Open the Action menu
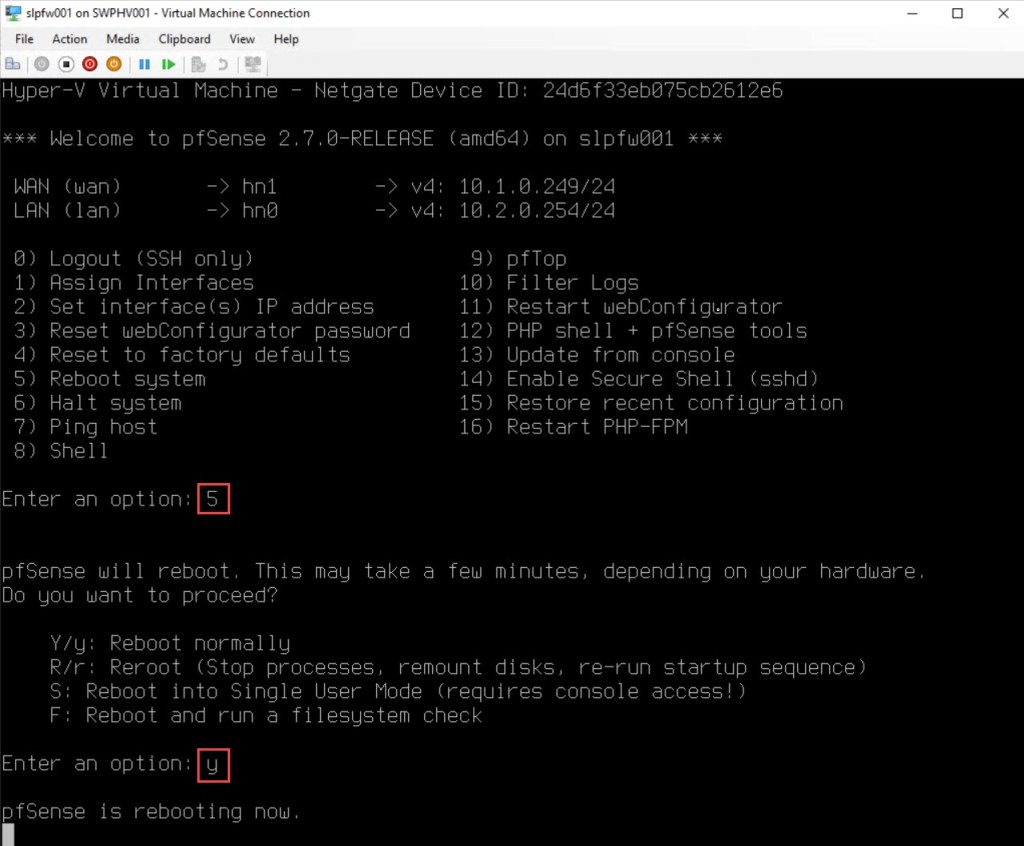This screenshot has height=846, width=1024. pos(69,39)
